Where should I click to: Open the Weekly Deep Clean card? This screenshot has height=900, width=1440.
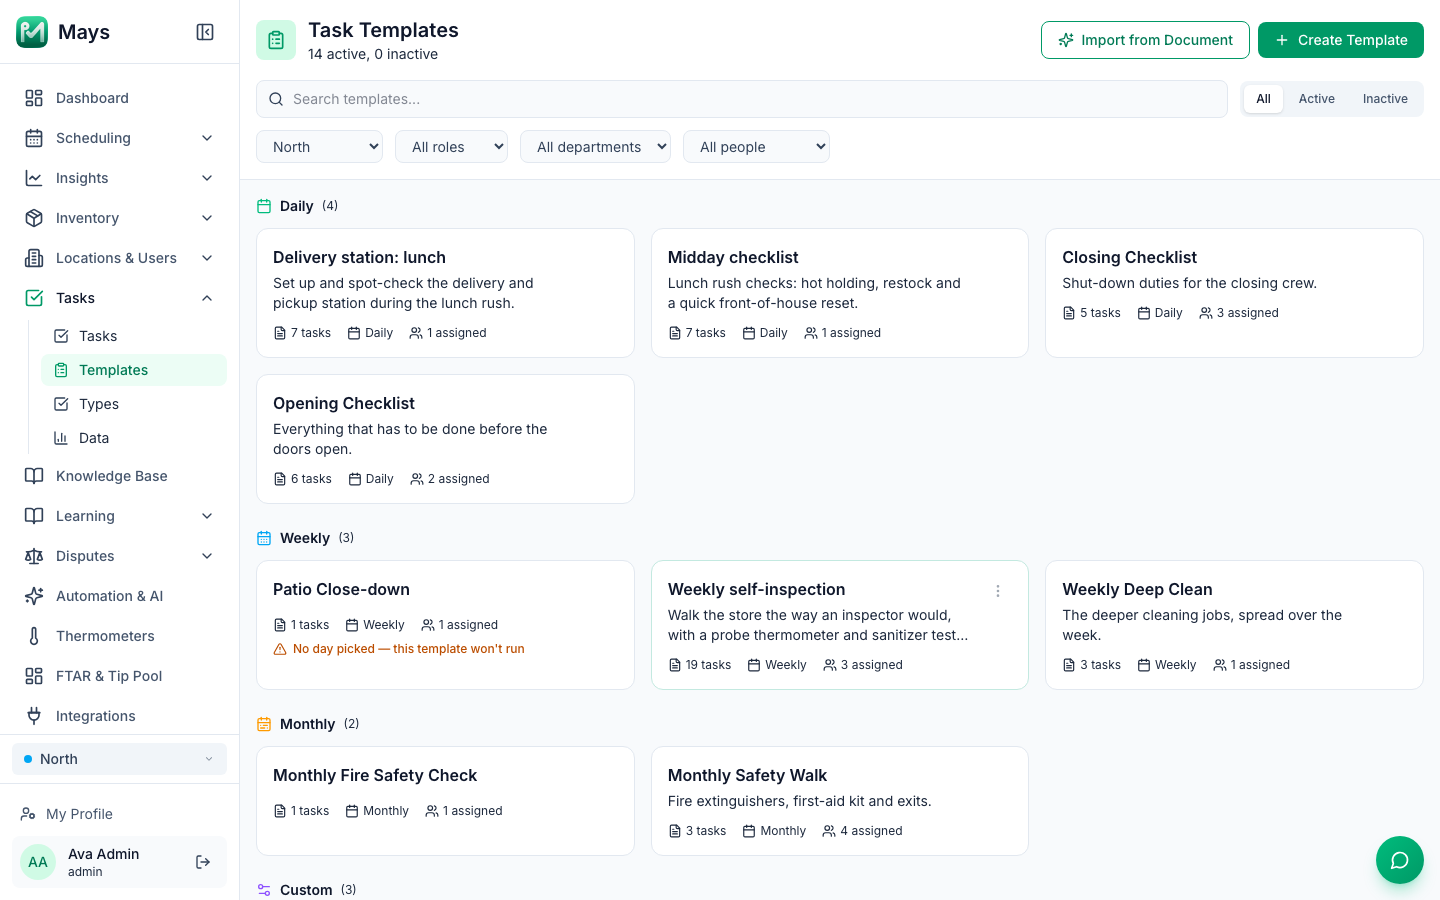point(1234,625)
